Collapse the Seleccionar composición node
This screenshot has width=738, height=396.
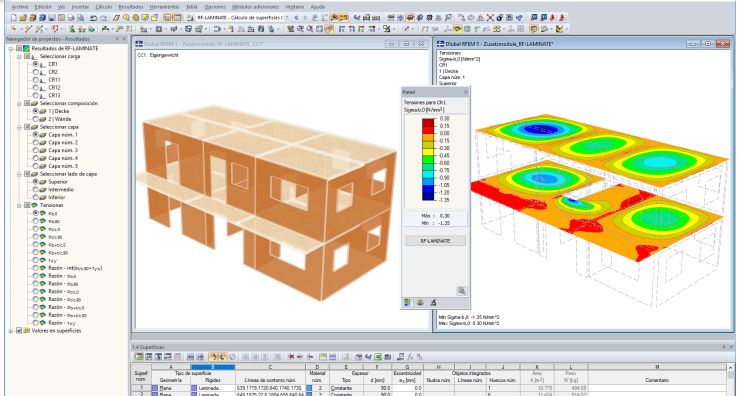pos(19,104)
